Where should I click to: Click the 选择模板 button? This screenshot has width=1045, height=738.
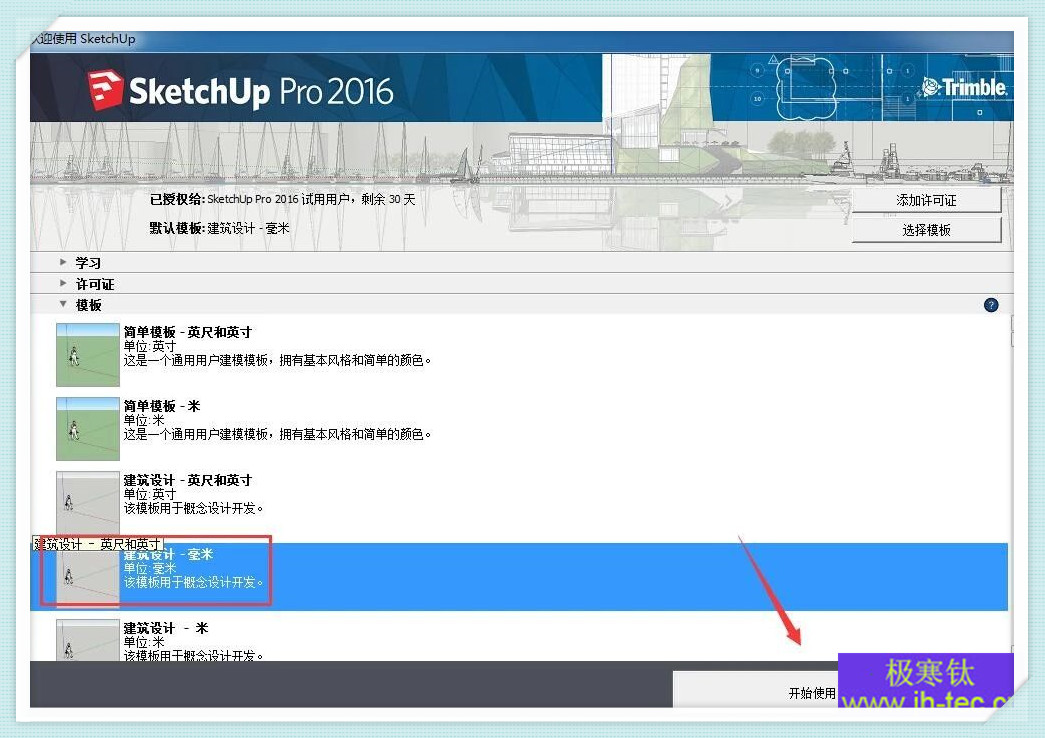926,230
